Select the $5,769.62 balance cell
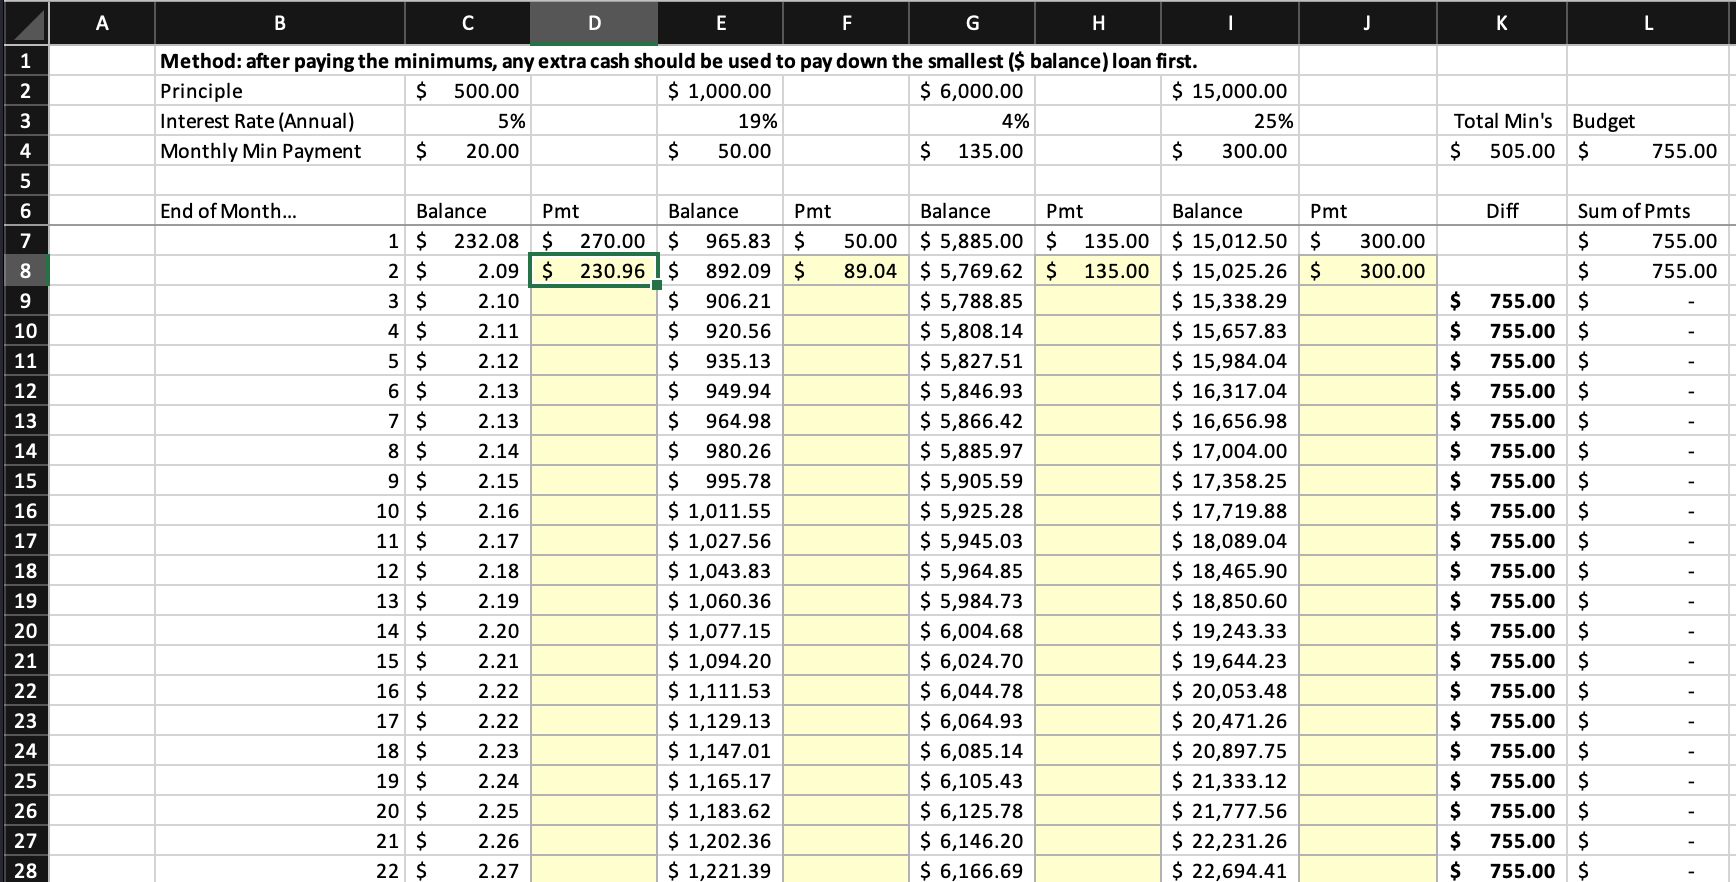The height and width of the screenshot is (882, 1736). 972,271
